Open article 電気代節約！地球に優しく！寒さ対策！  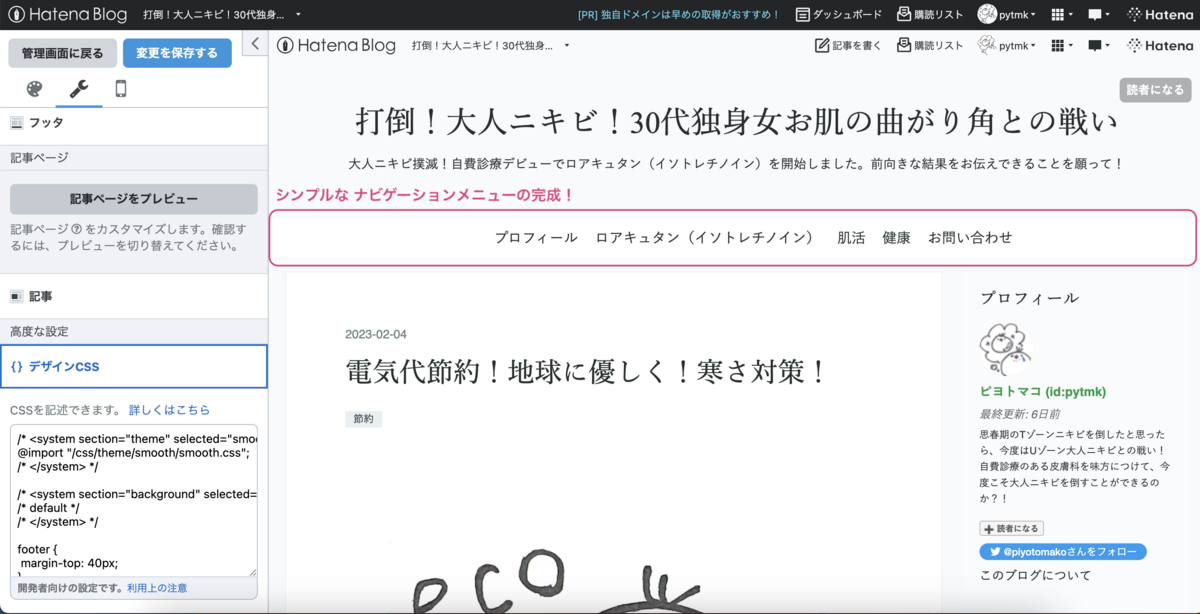tap(587, 372)
